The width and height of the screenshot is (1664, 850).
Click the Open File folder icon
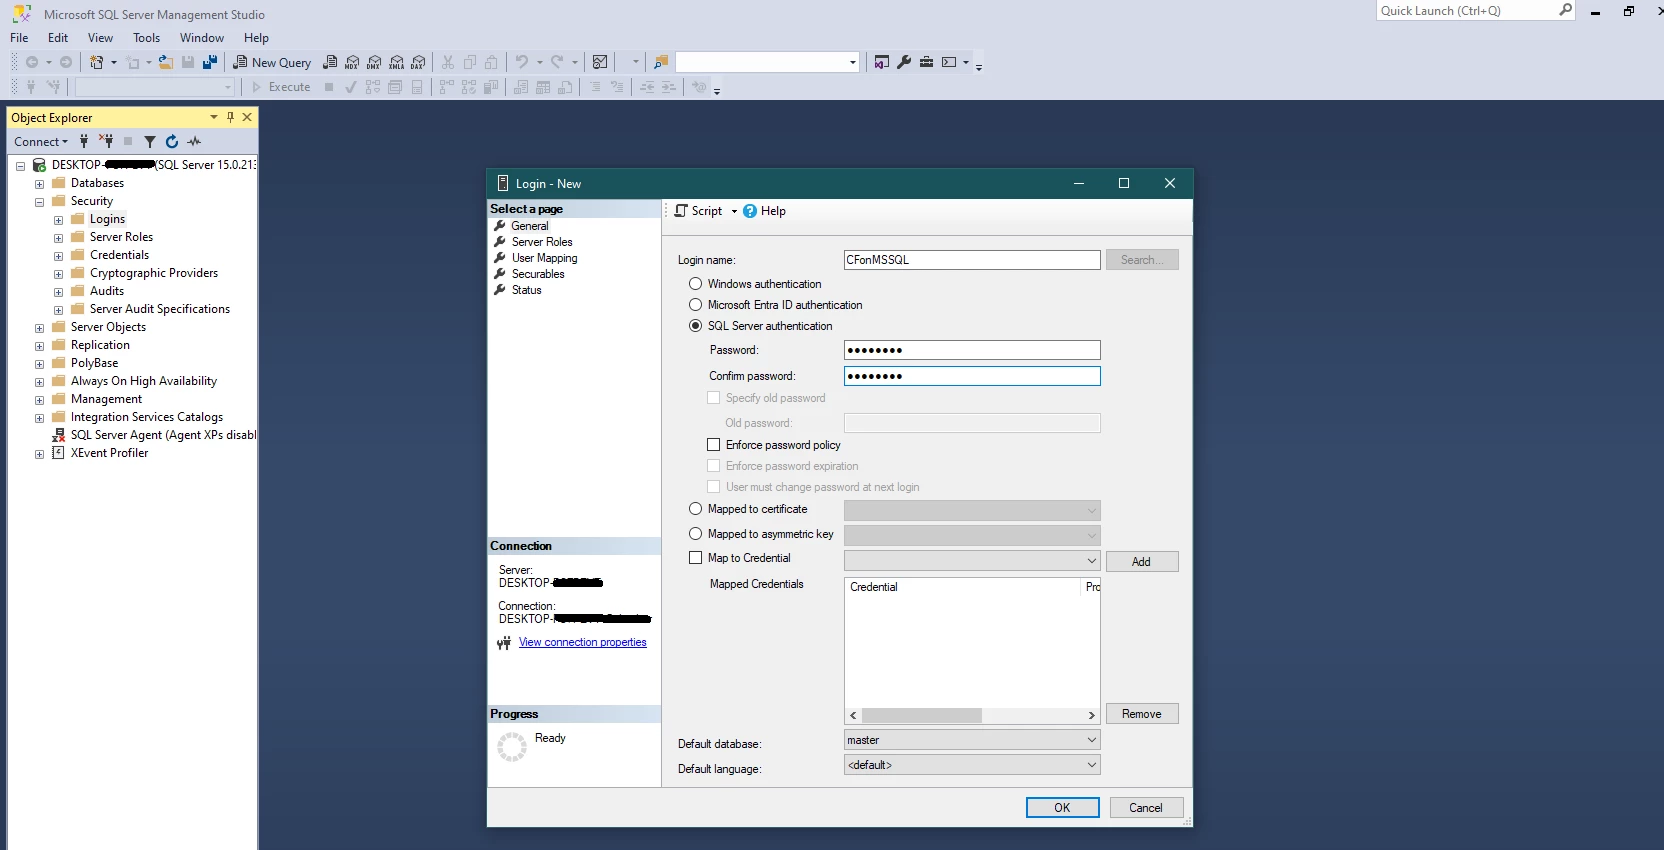[x=166, y=62]
